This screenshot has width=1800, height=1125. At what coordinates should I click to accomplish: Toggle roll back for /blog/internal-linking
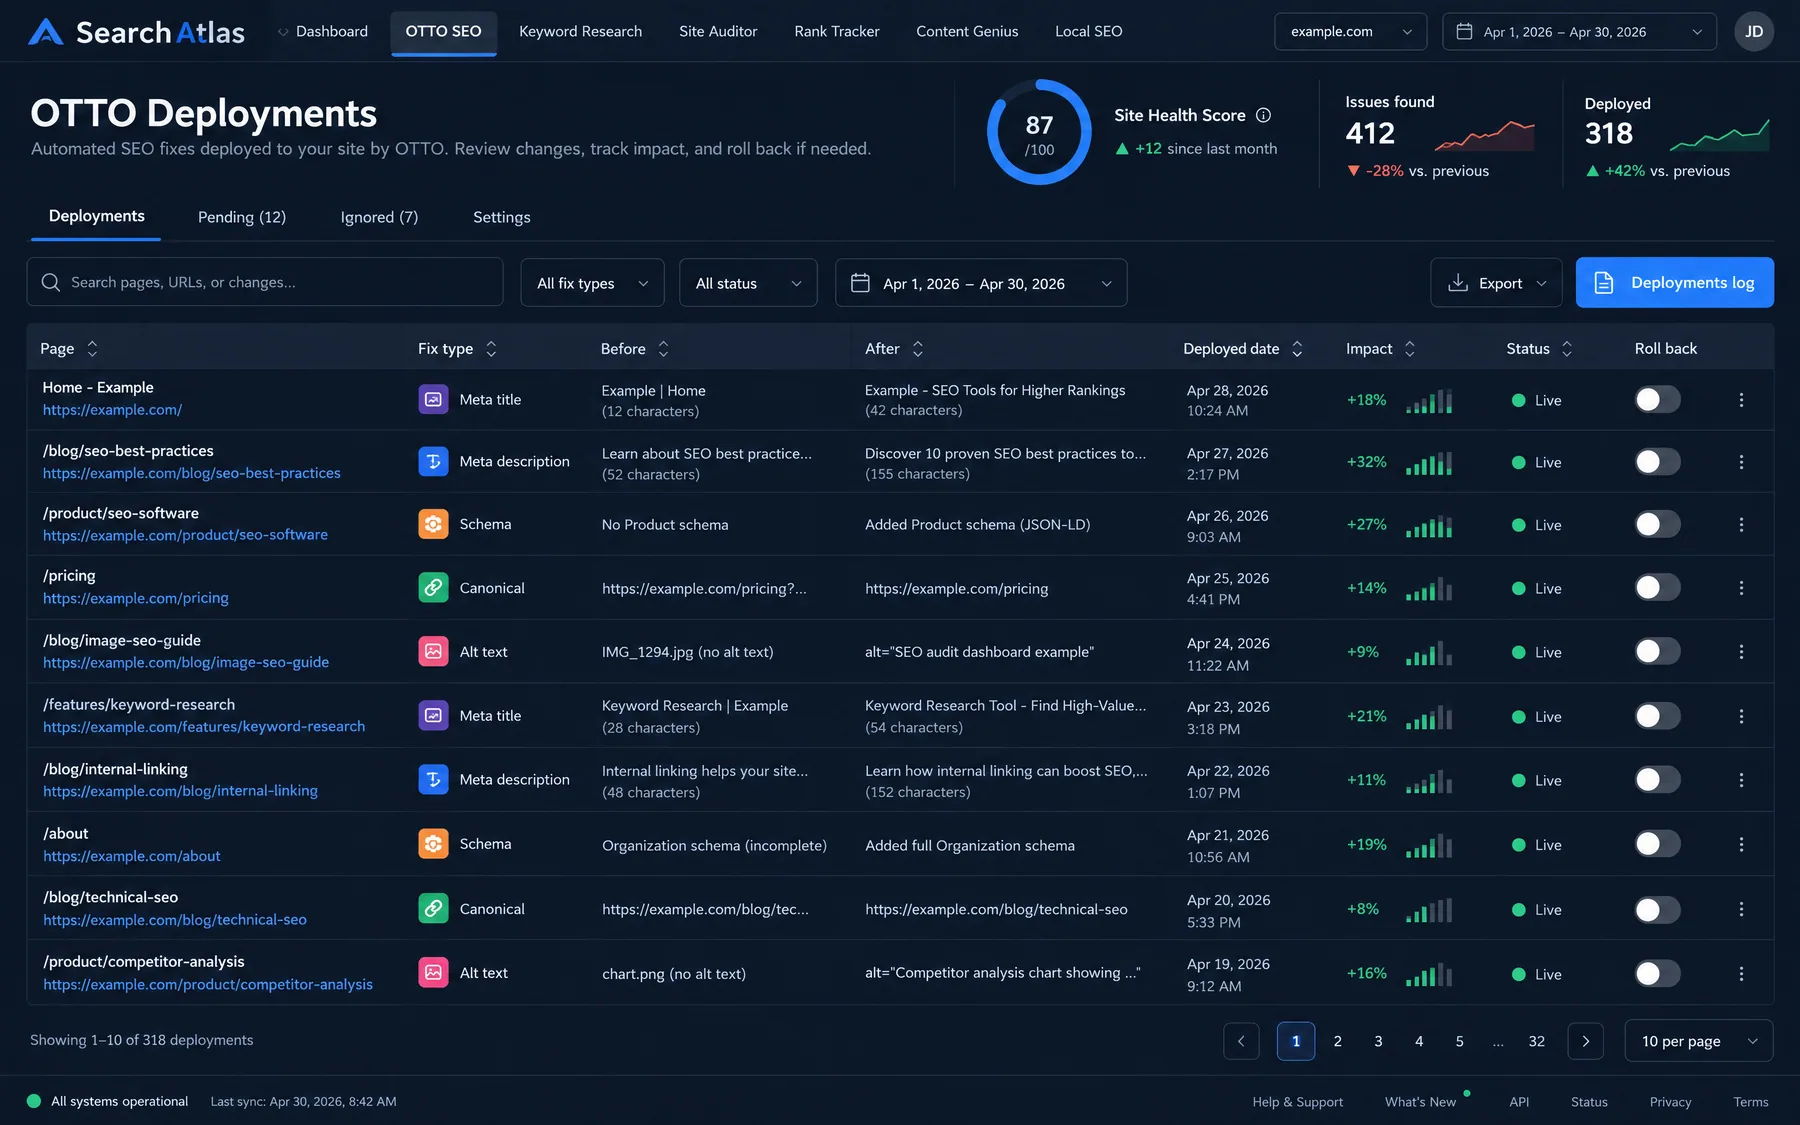[1657, 780]
